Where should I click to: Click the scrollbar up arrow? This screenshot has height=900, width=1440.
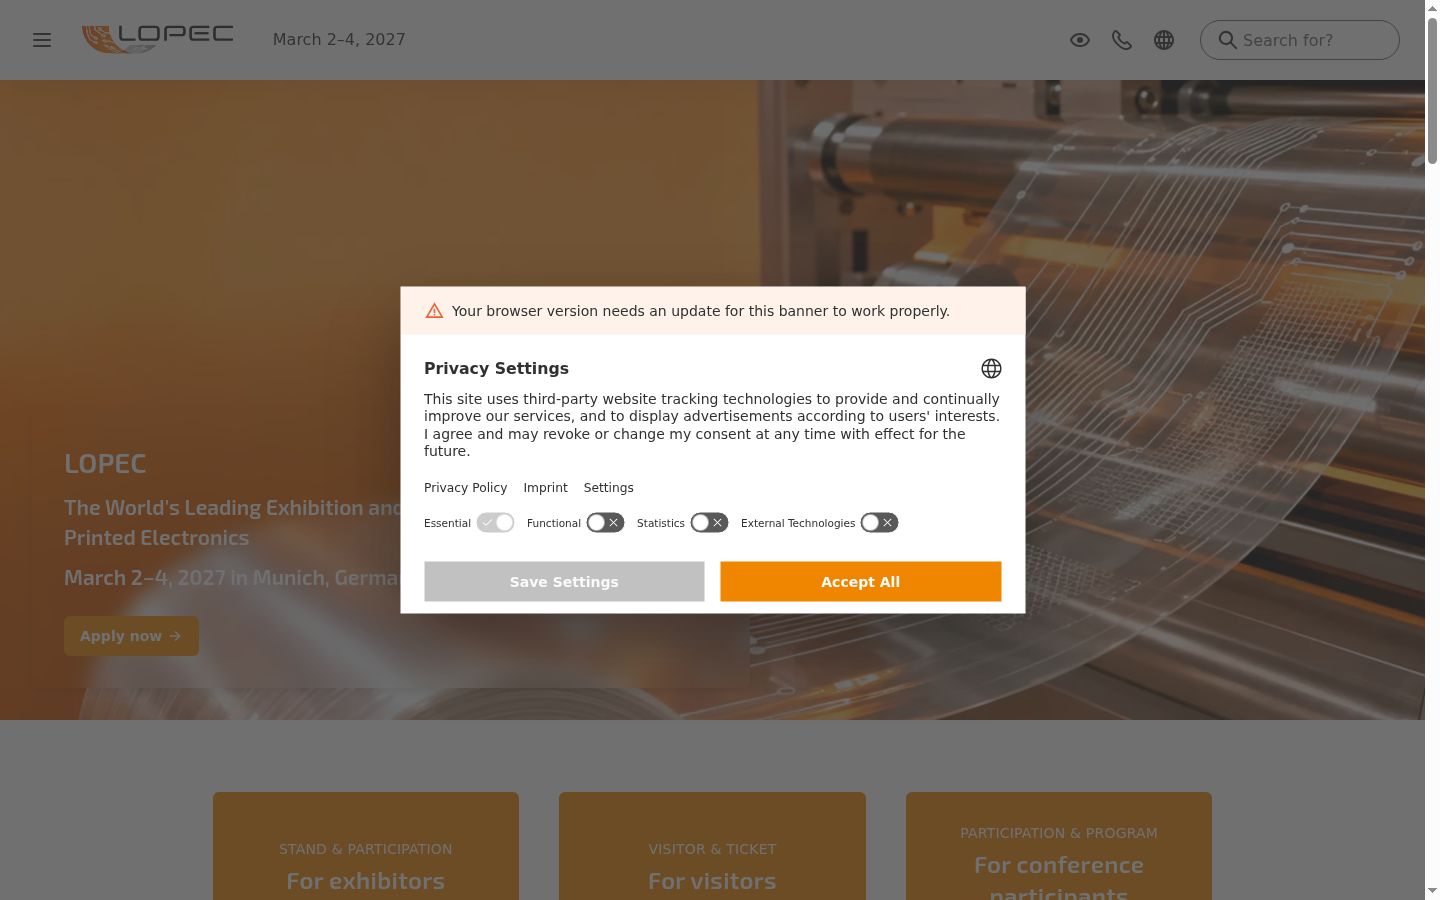coord(1432,8)
